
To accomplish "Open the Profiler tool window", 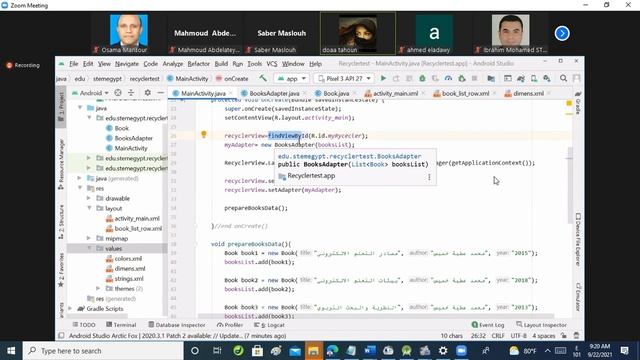I will (x=230, y=325).
